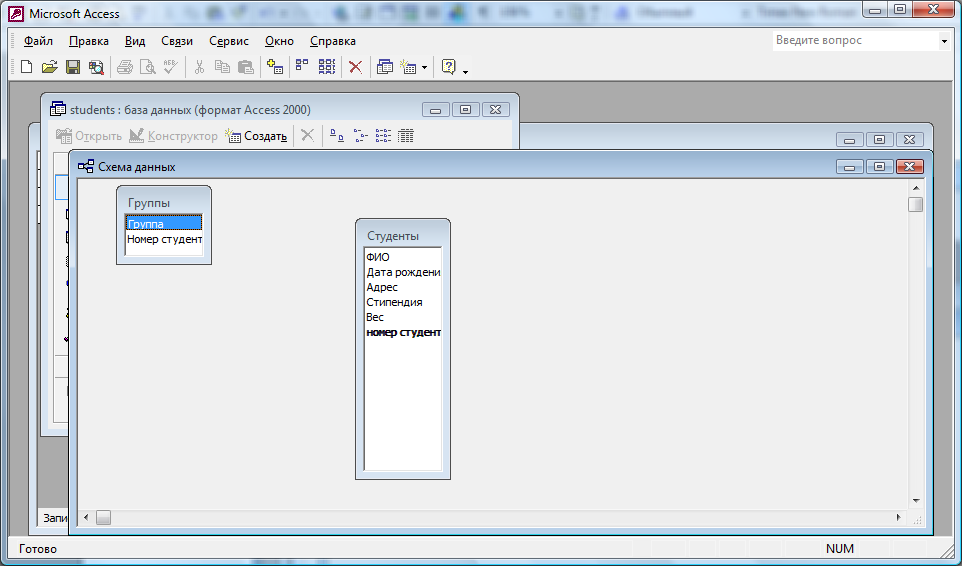Switch to List view in students window
This screenshot has height=566, width=962.
[383, 136]
